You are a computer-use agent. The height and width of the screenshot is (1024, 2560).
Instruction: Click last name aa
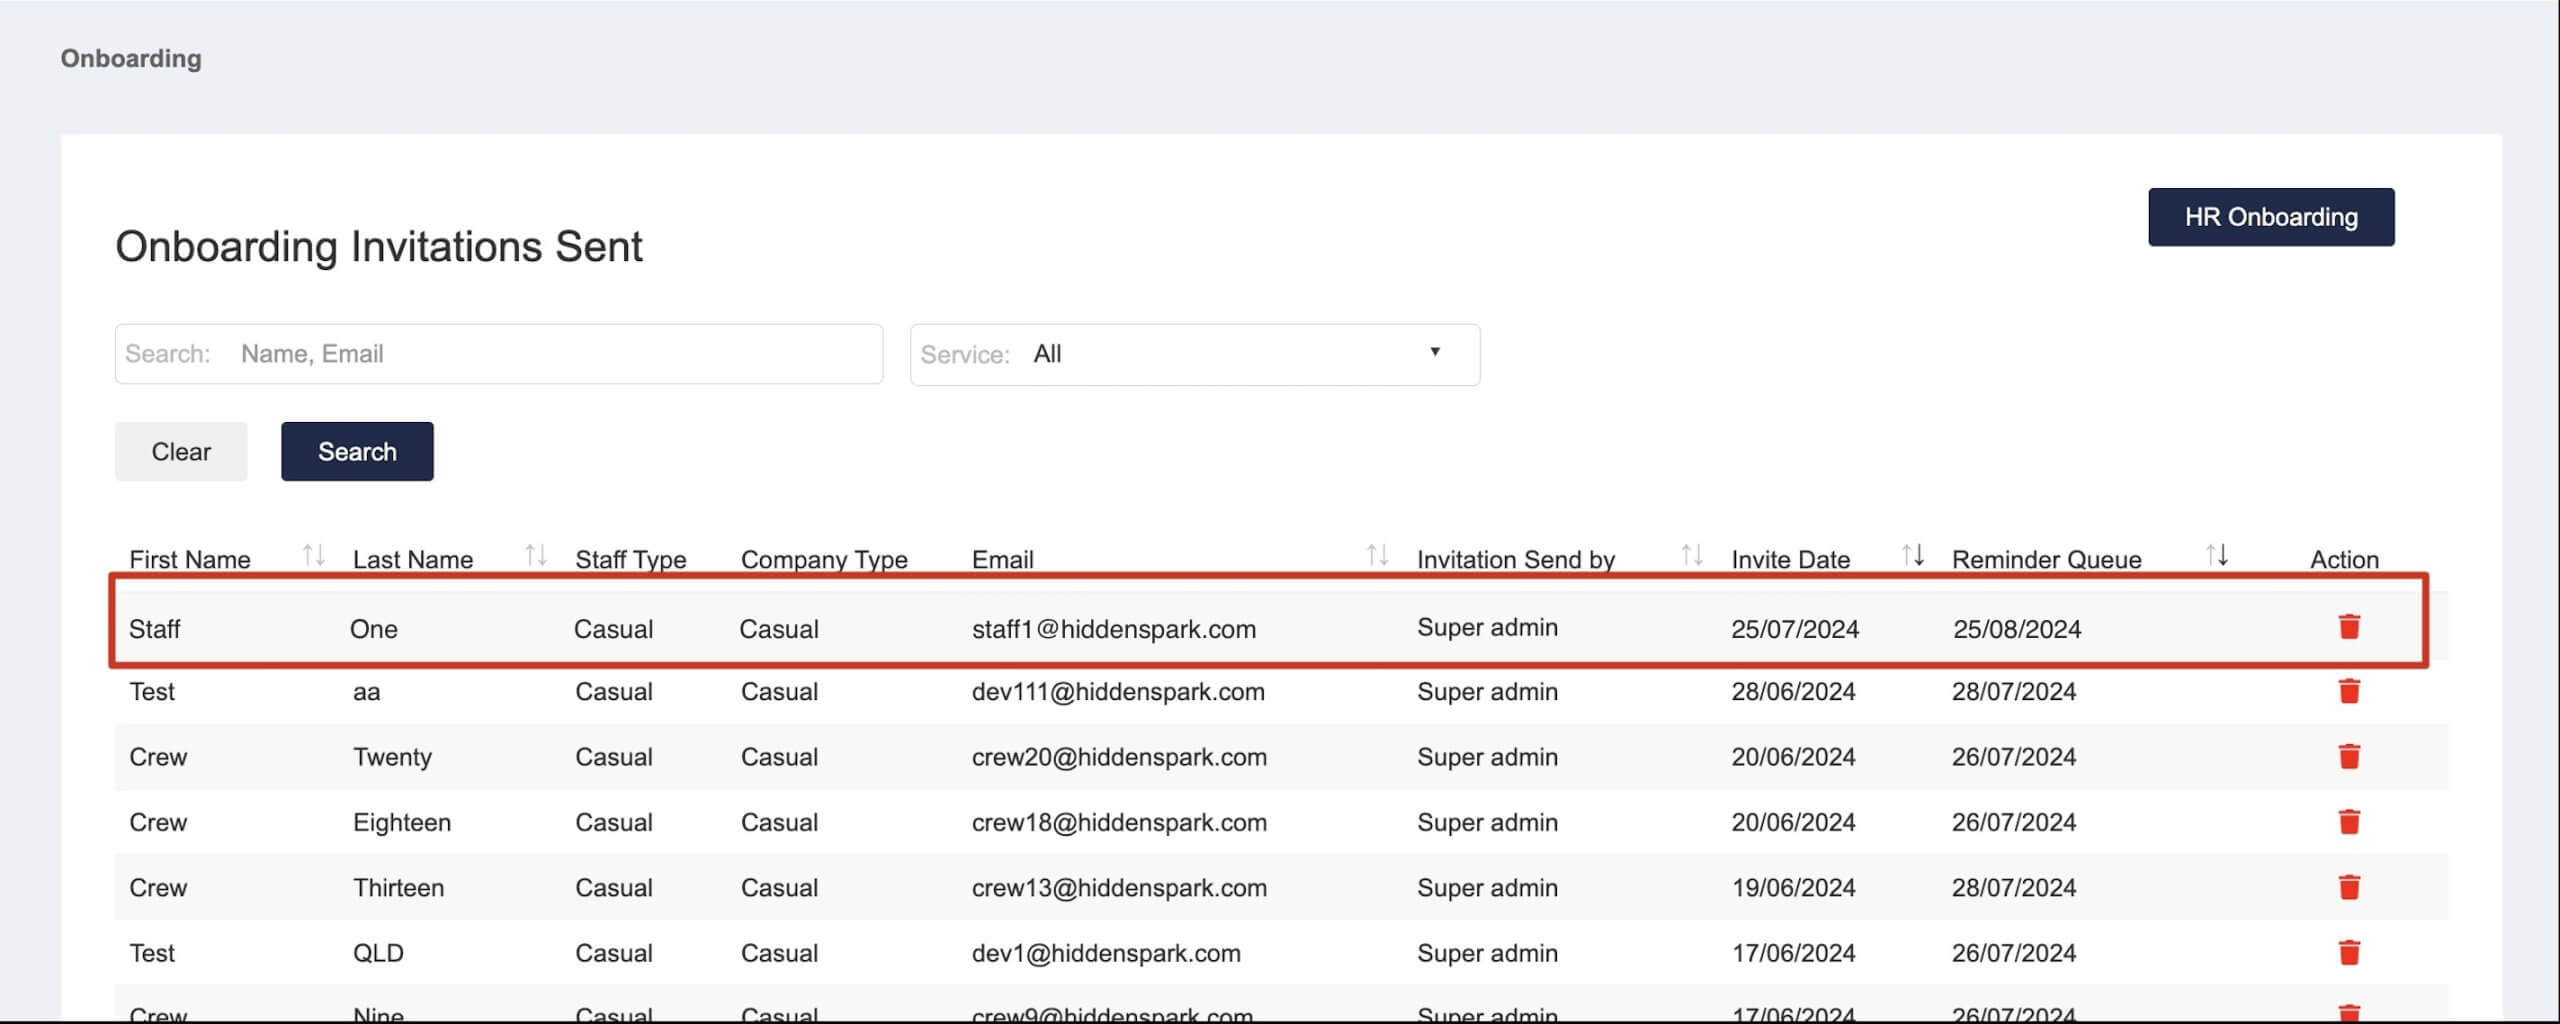tap(366, 692)
